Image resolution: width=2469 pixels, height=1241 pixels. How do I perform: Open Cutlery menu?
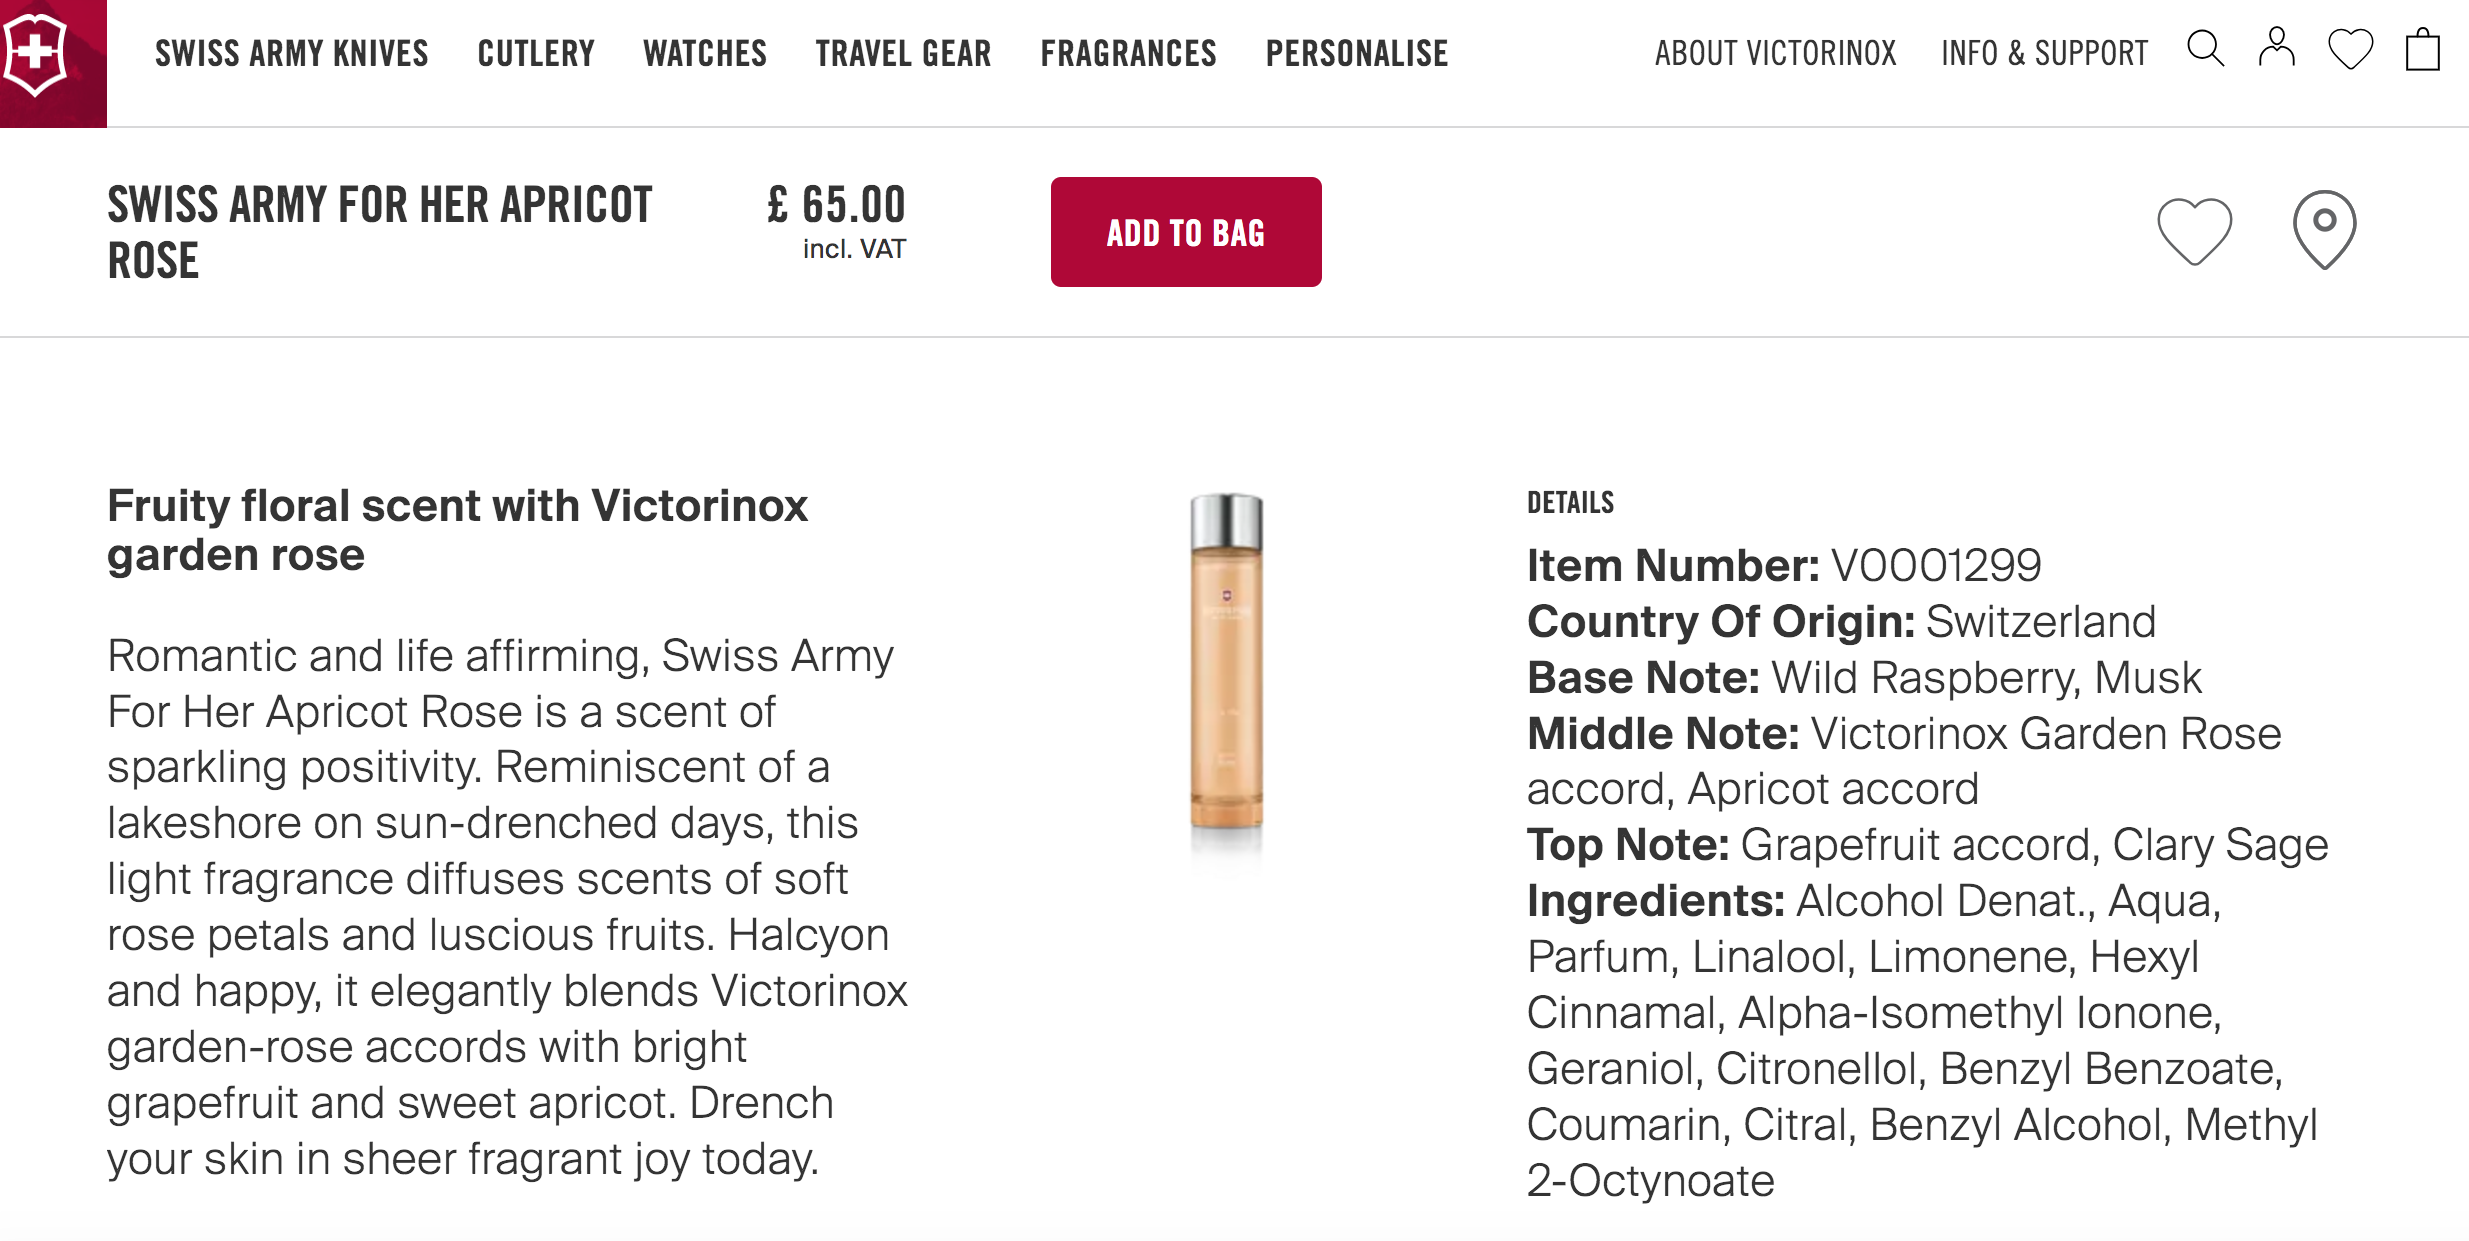point(536,53)
